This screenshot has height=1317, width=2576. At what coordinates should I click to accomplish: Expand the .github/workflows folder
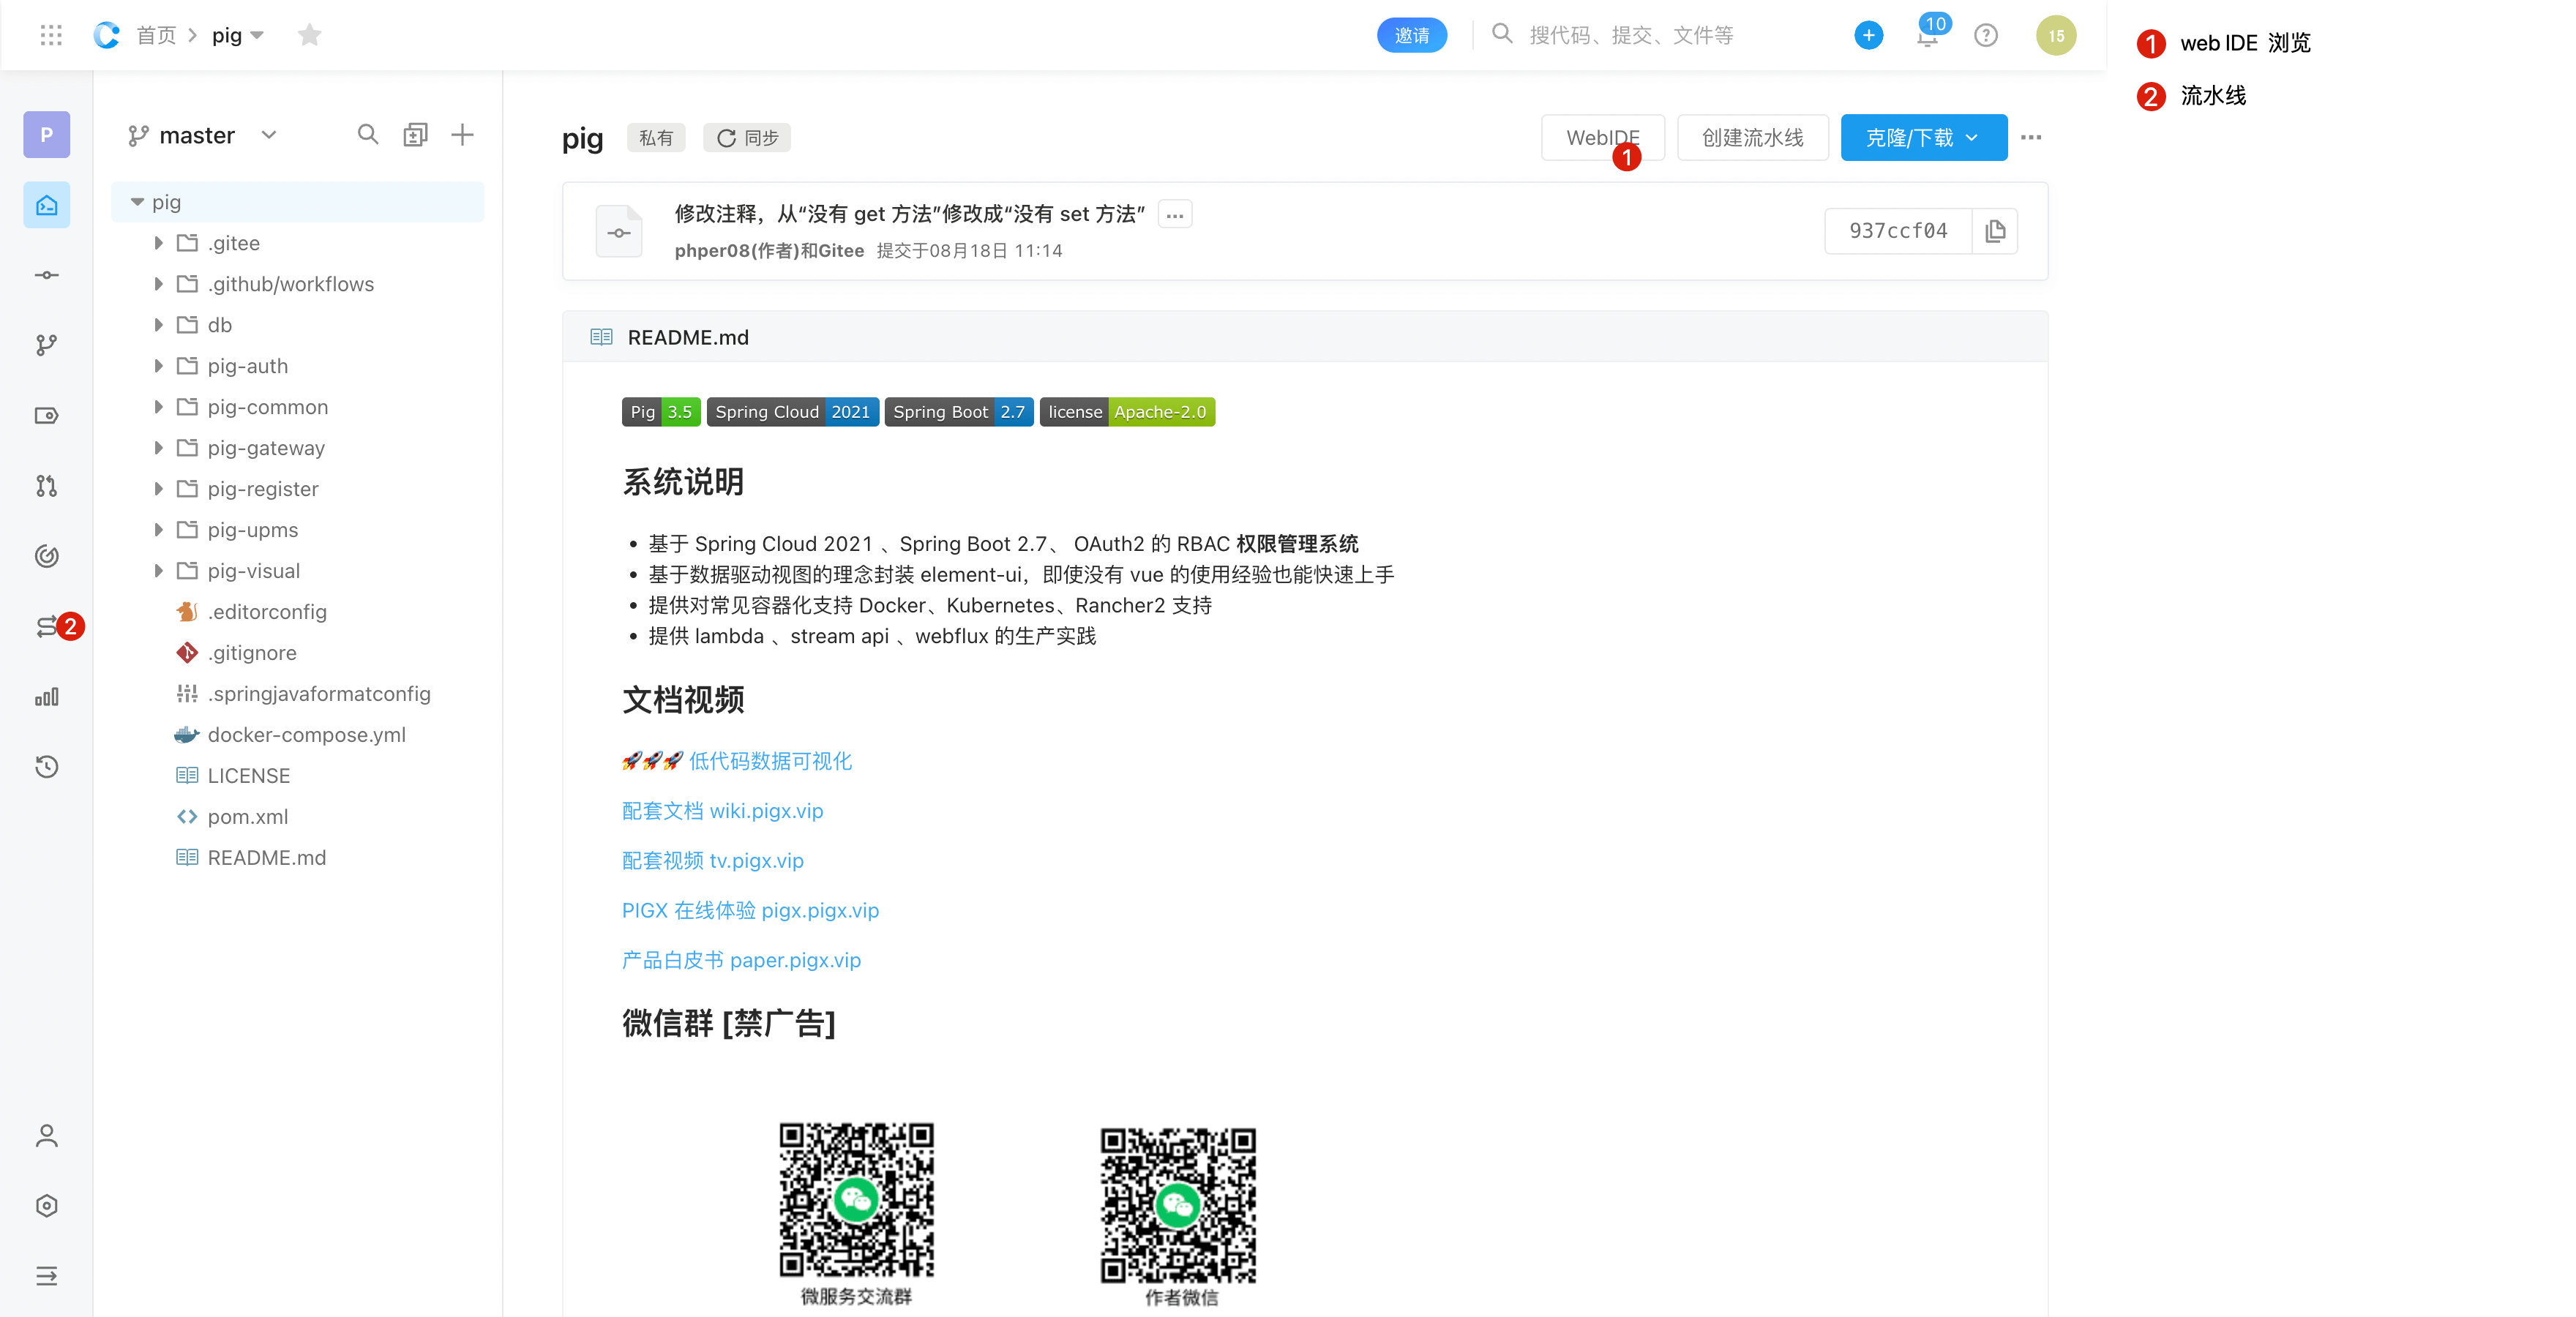click(158, 284)
